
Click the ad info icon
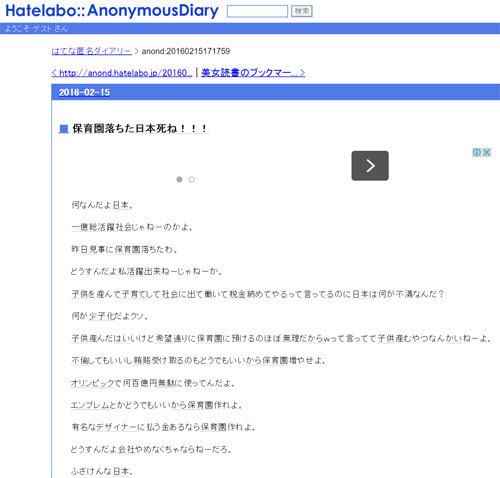coord(477,152)
